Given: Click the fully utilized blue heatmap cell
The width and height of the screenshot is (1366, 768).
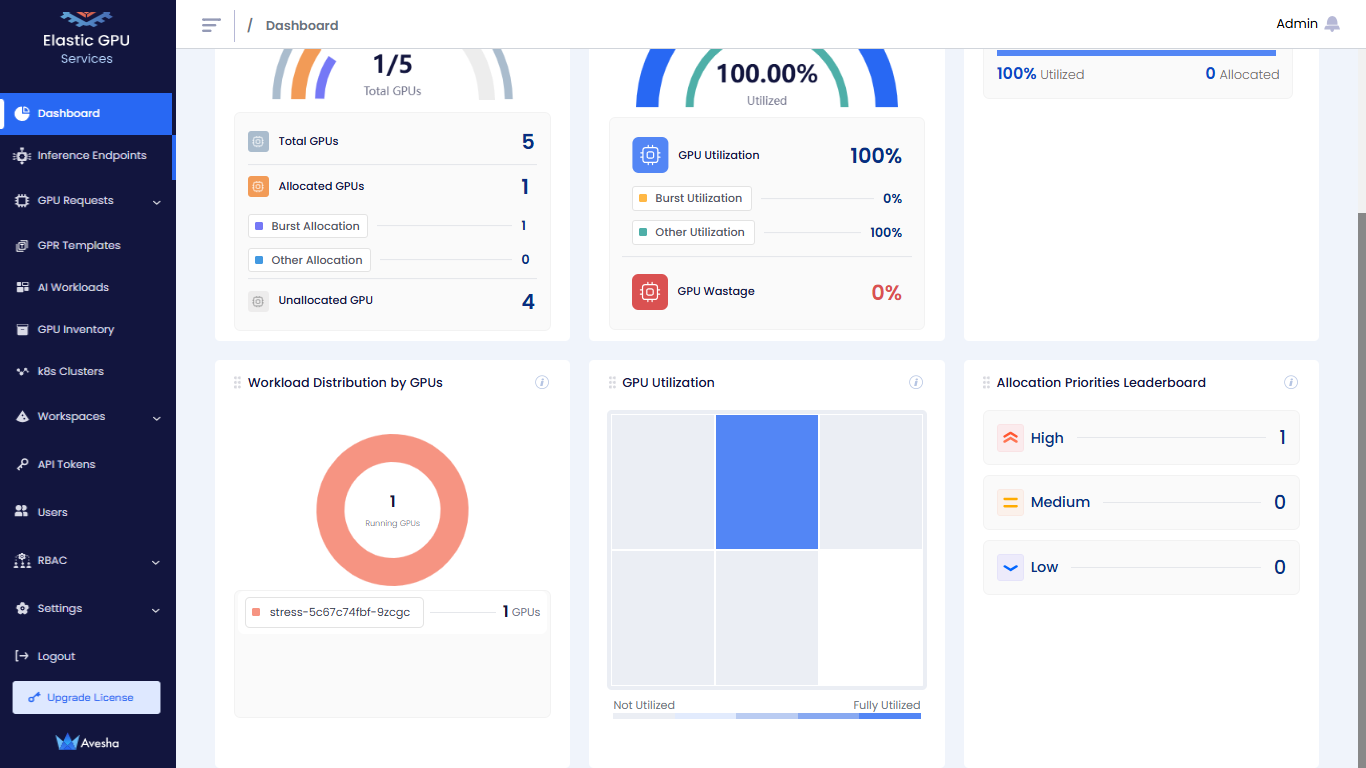Looking at the screenshot, I should click(767, 482).
